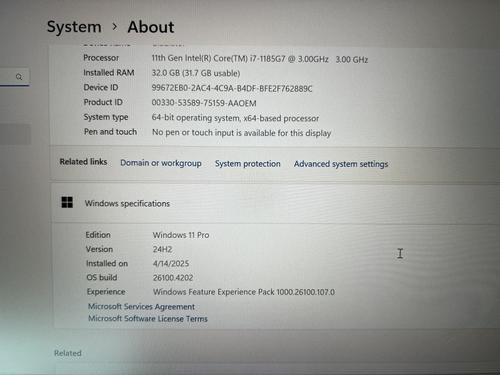Open Domain or workgroup link
This screenshot has height=375, width=500.
click(x=161, y=163)
